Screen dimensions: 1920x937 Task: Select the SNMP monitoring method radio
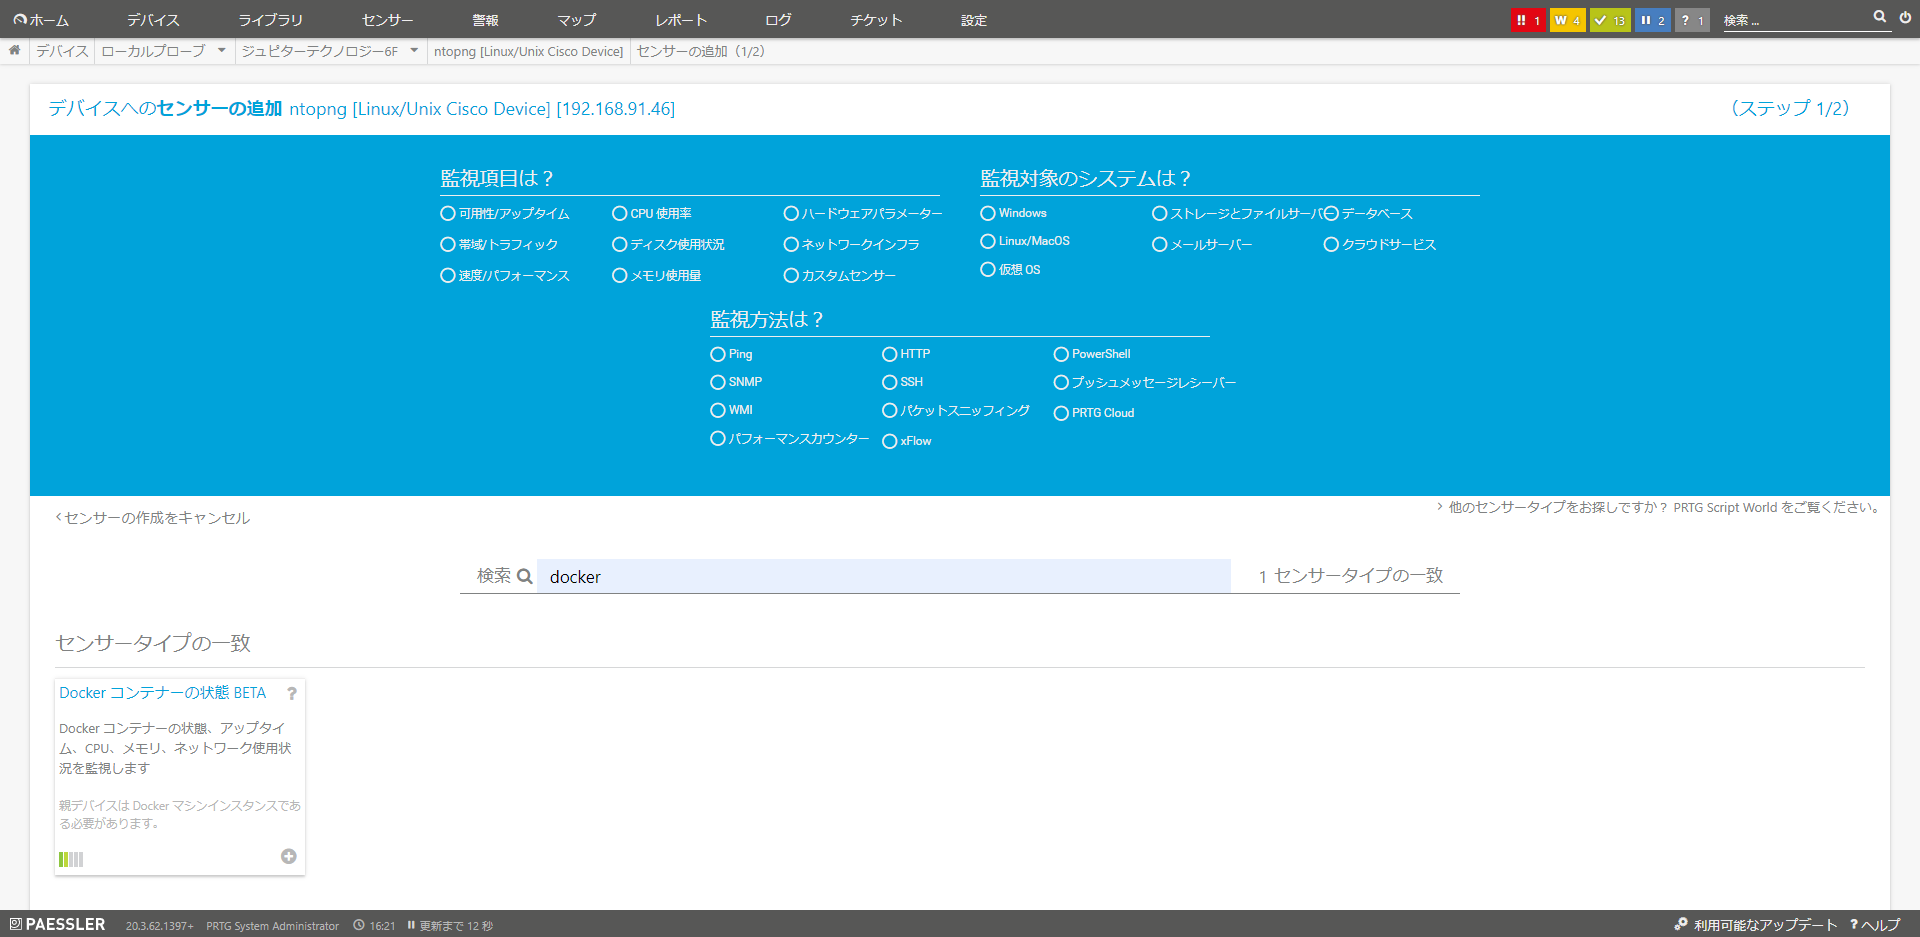click(718, 382)
